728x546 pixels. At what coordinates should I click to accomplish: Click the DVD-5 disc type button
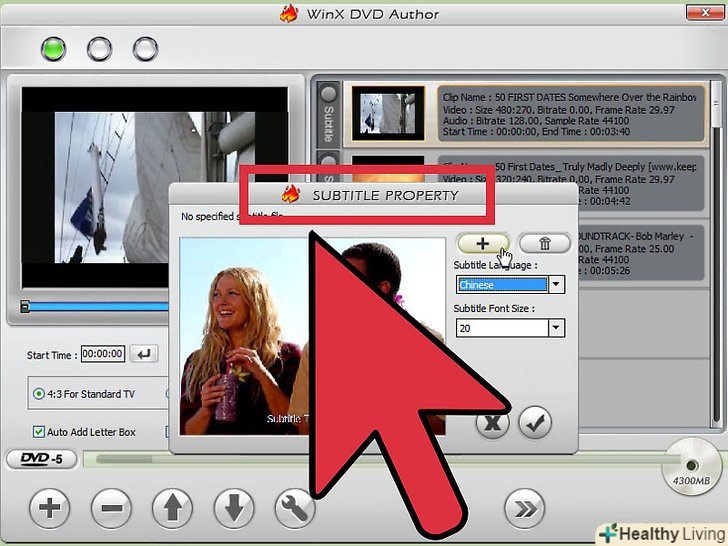(41, 459)
